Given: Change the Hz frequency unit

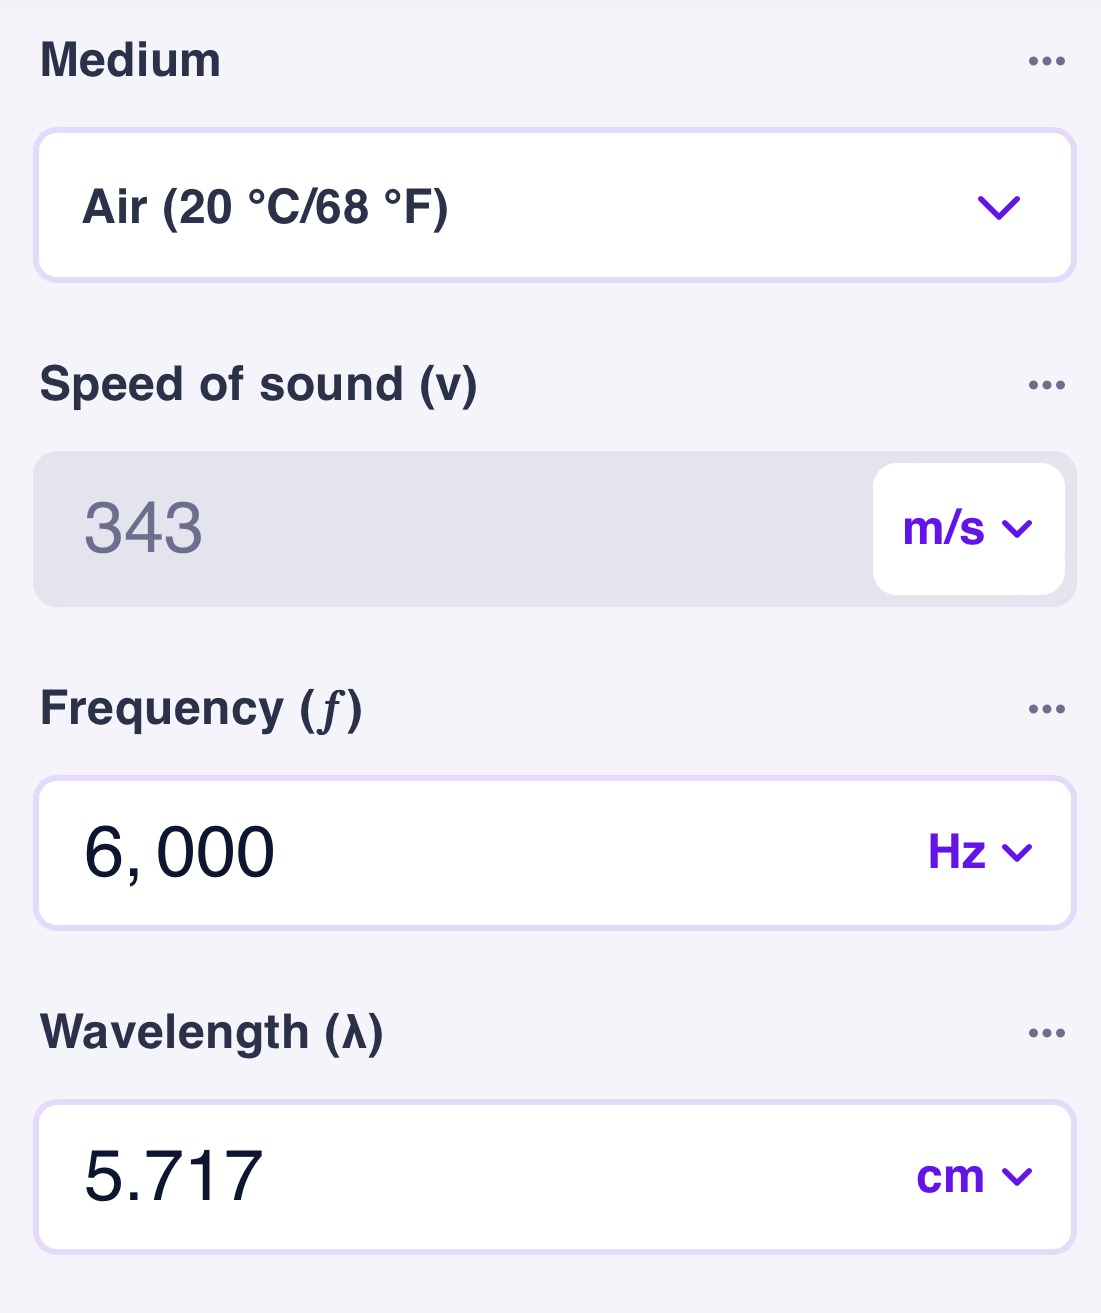Looking at the screenshot, I should [x=980, y=852].
